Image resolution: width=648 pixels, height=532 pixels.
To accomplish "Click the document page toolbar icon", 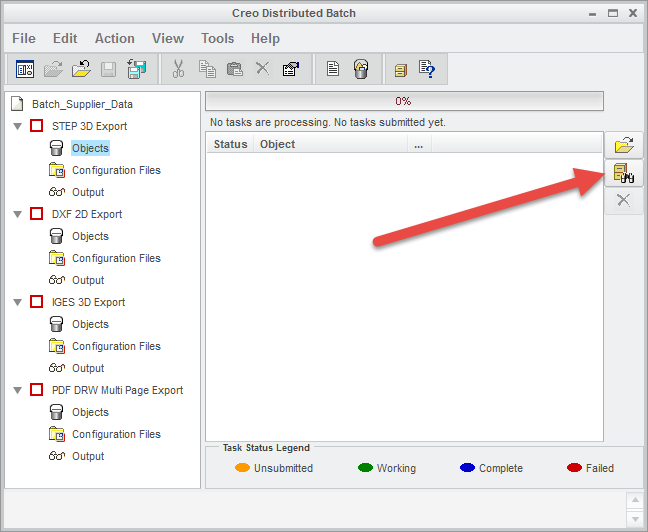I will 333,69.
